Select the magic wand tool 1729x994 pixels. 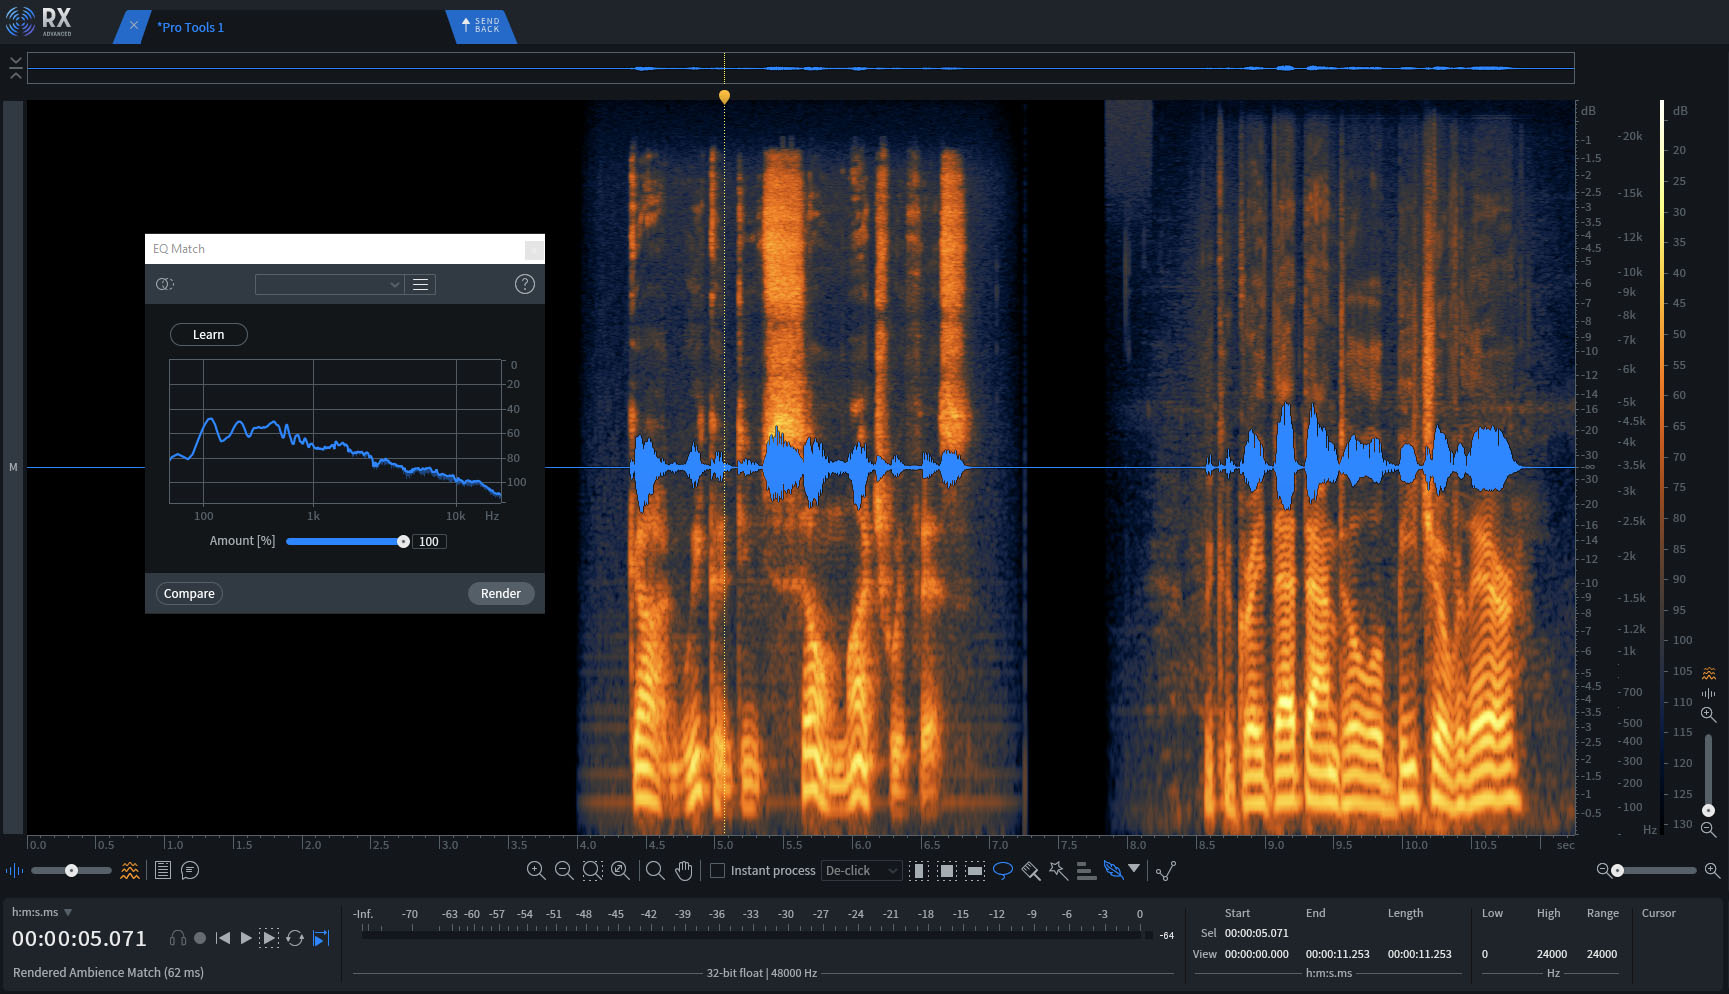click(1058, 870)
